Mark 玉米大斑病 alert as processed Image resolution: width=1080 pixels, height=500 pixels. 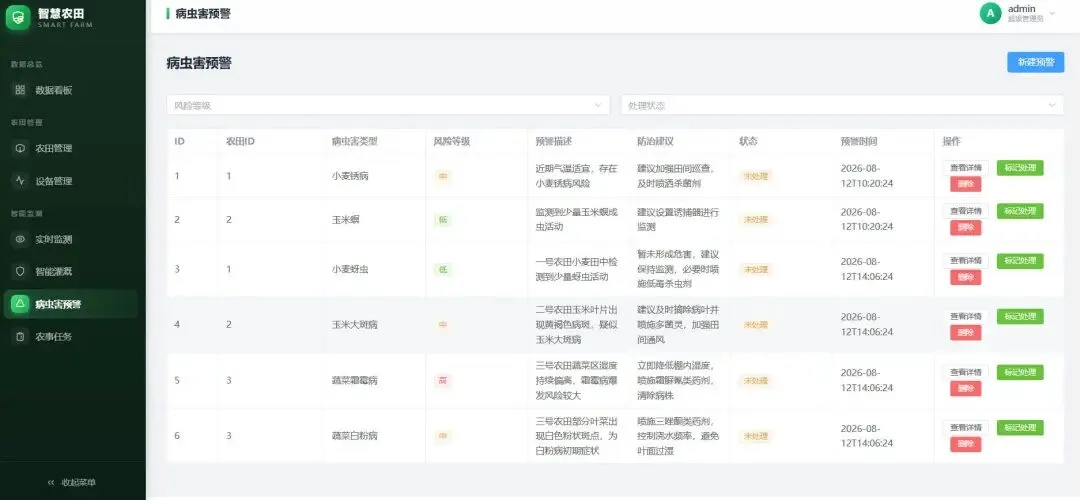tap(1020, 316)
